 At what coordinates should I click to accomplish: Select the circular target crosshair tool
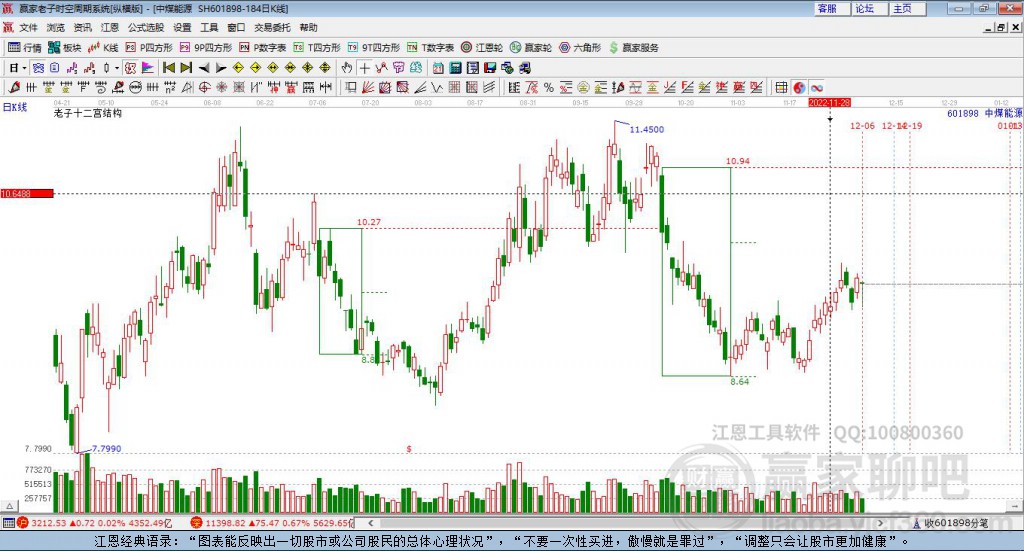pyautogui.click(x=204, y=87)
